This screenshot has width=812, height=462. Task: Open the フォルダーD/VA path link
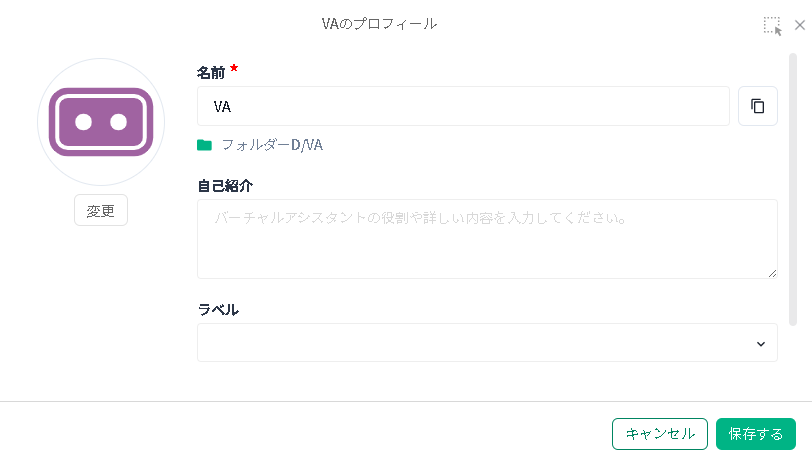(x=271, y=145)
